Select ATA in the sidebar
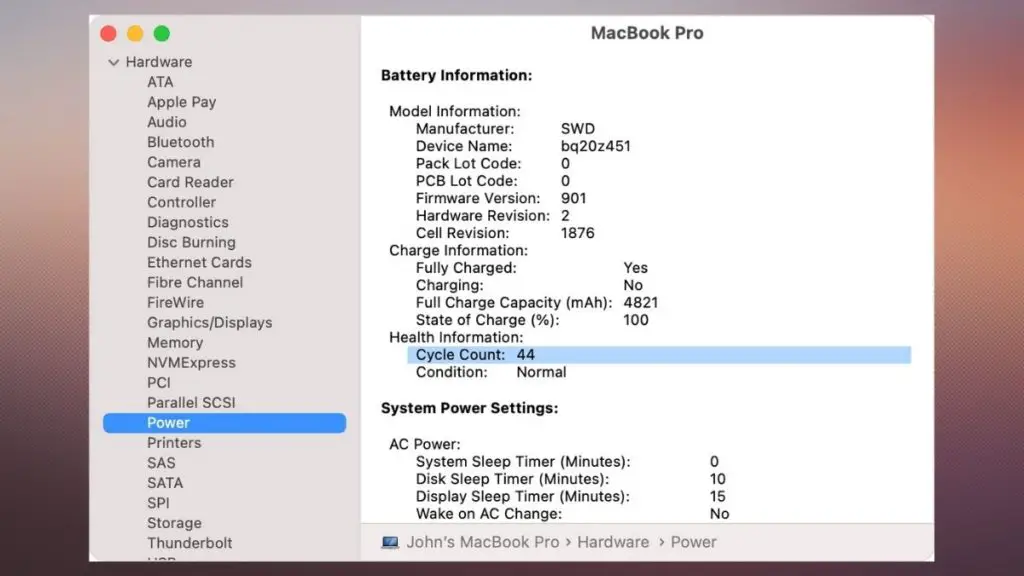1024x576 pixels. tap(160, 82)
